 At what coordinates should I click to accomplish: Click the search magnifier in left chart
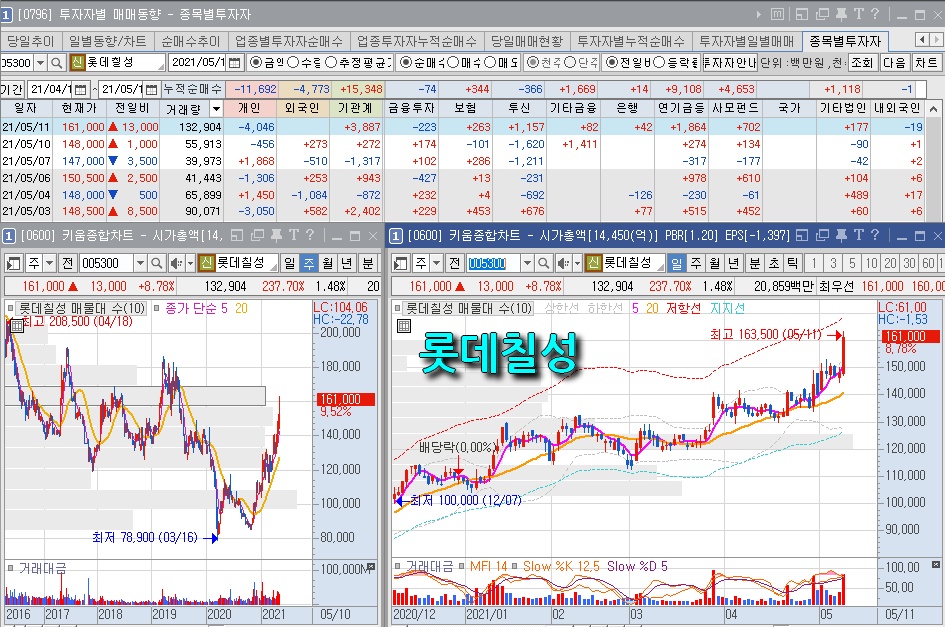[157, 263]
